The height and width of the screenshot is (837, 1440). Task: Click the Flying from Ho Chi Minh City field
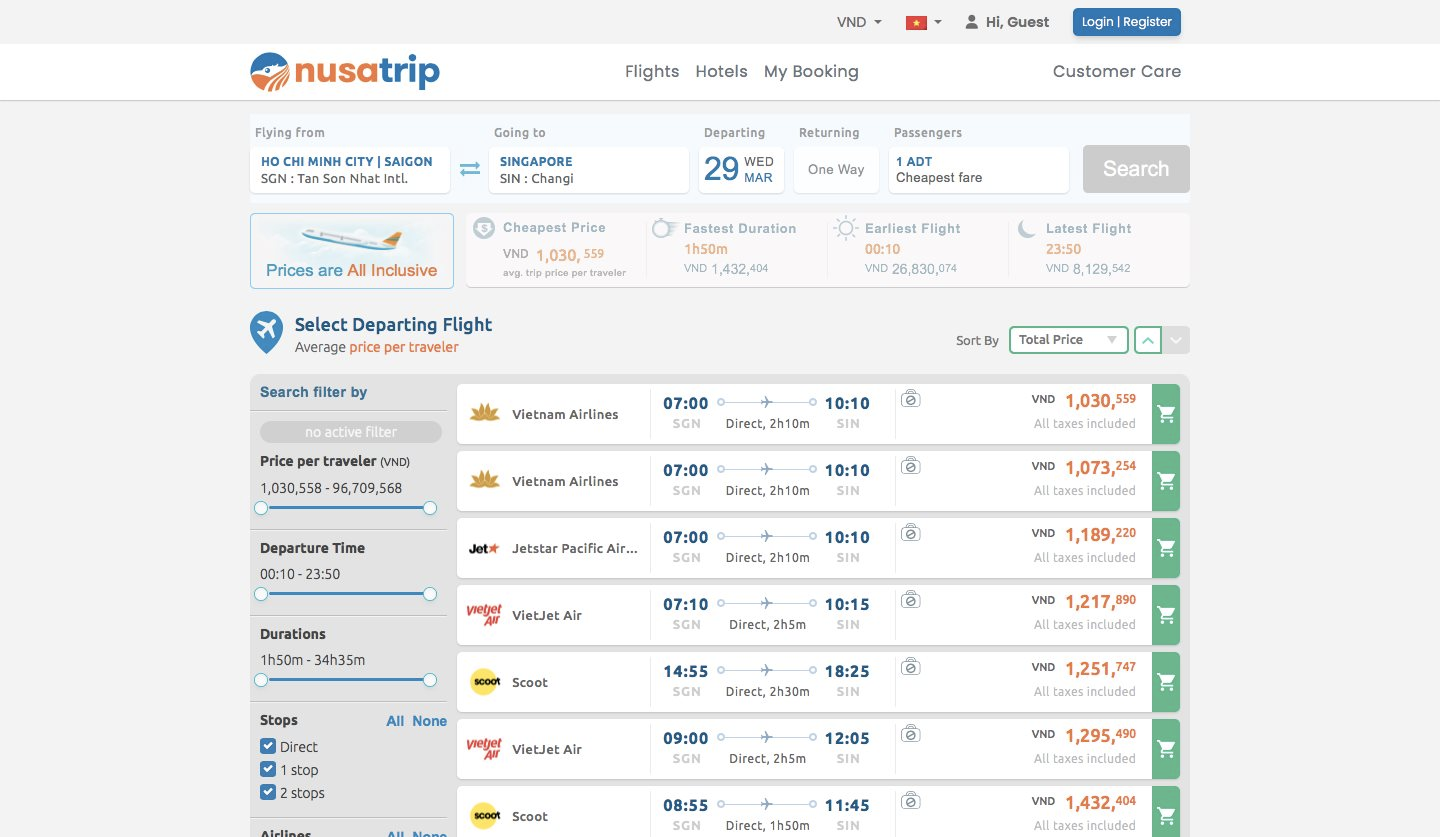pyautogui.click(x=350, y=169)
